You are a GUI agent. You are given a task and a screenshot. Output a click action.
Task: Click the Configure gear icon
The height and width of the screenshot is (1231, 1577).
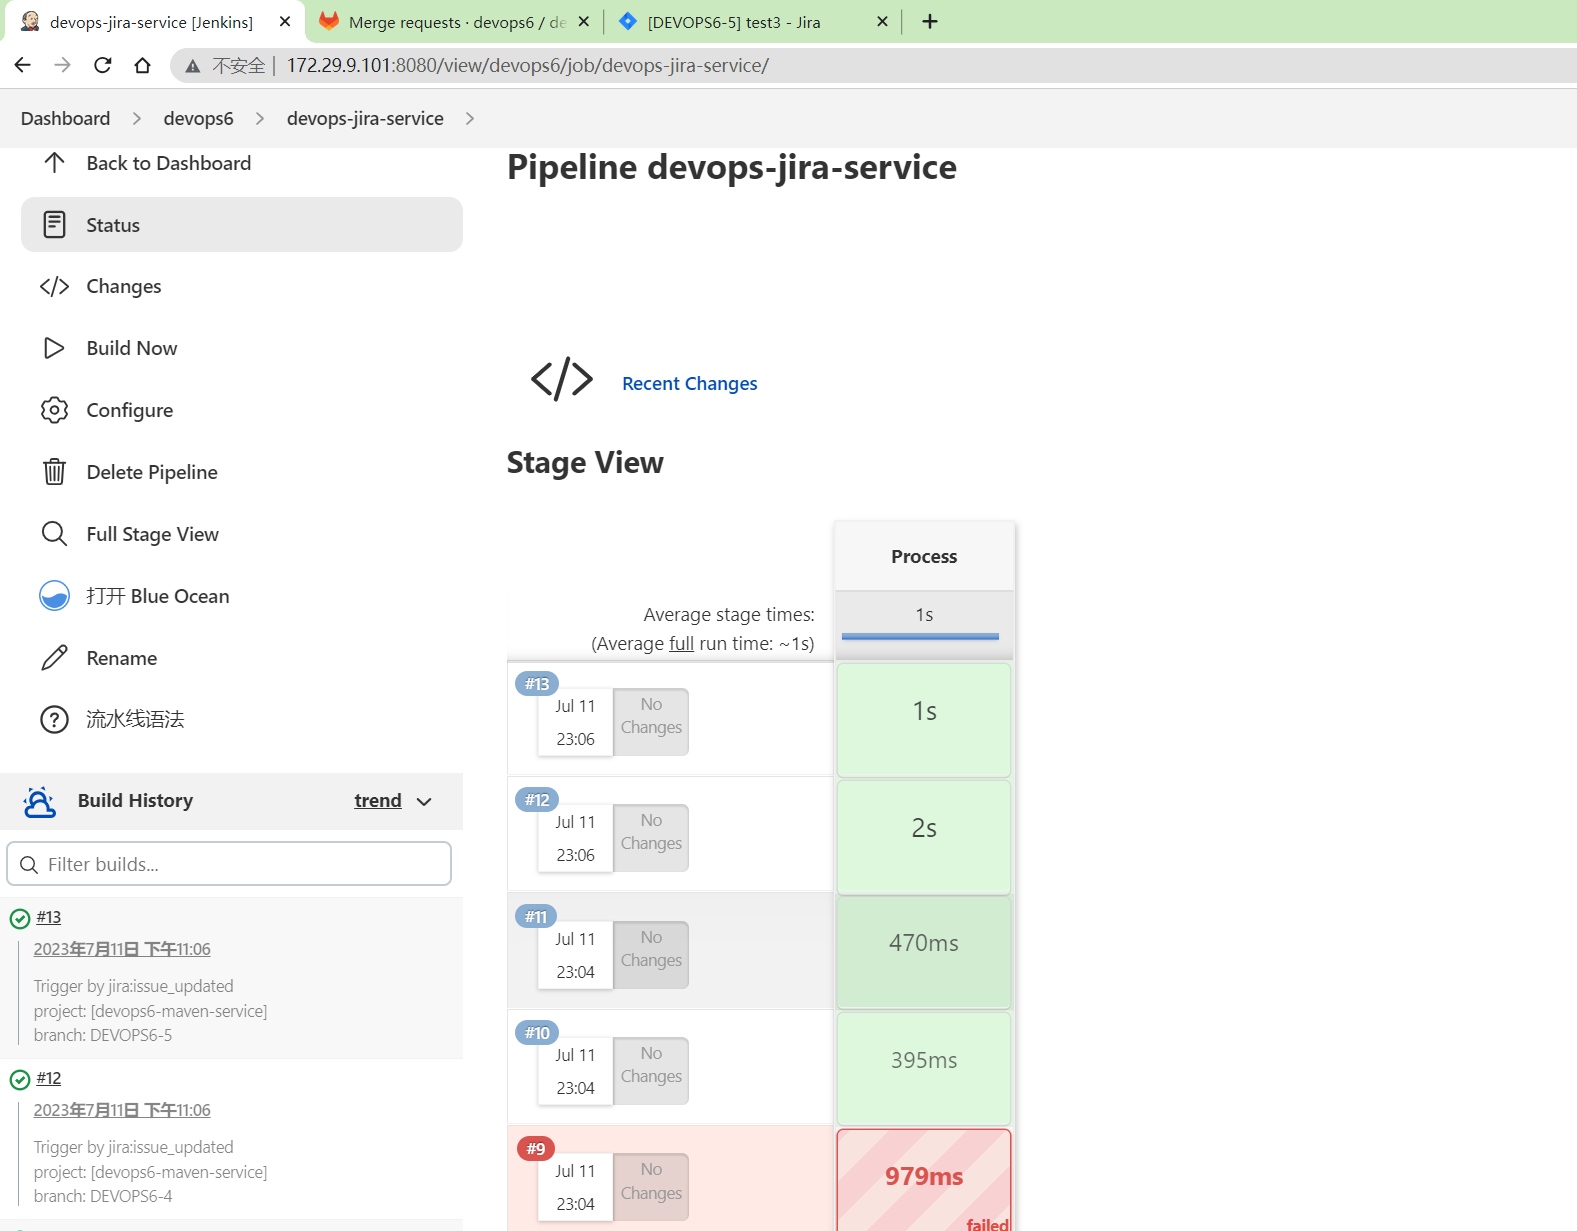coord(54,410)
